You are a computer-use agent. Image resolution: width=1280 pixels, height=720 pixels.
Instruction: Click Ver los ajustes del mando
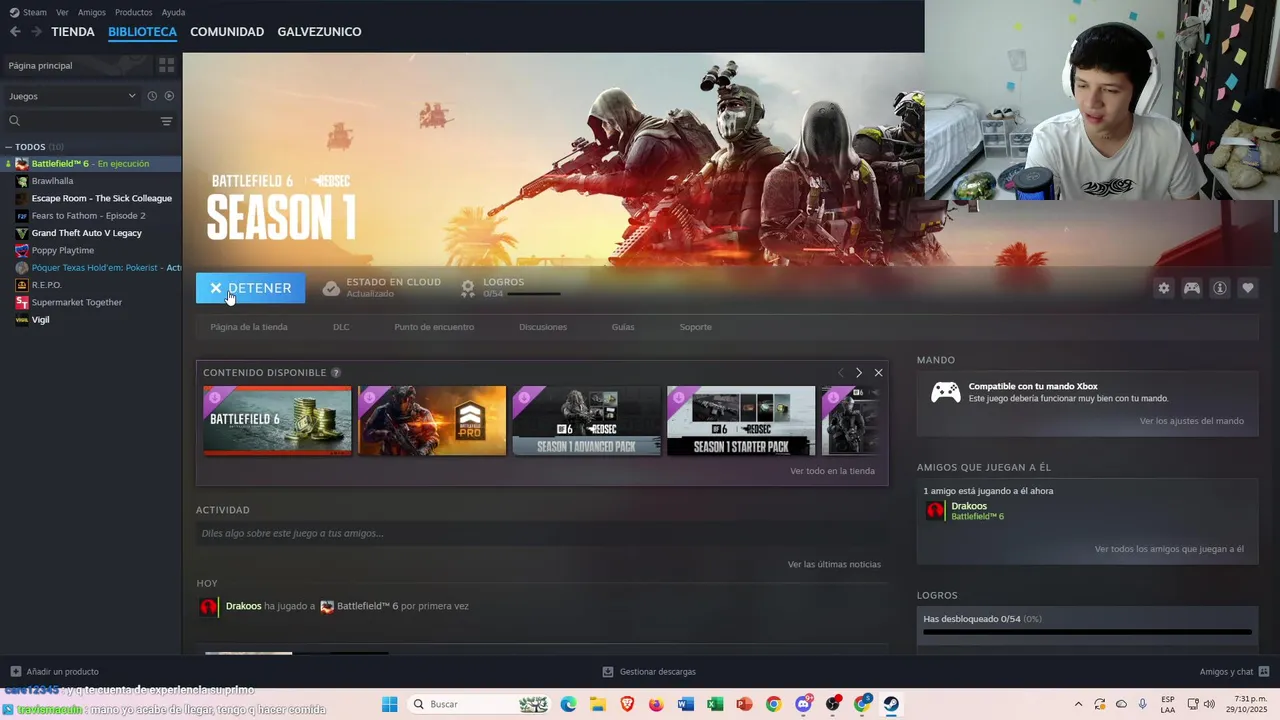tap(1192, 421)
